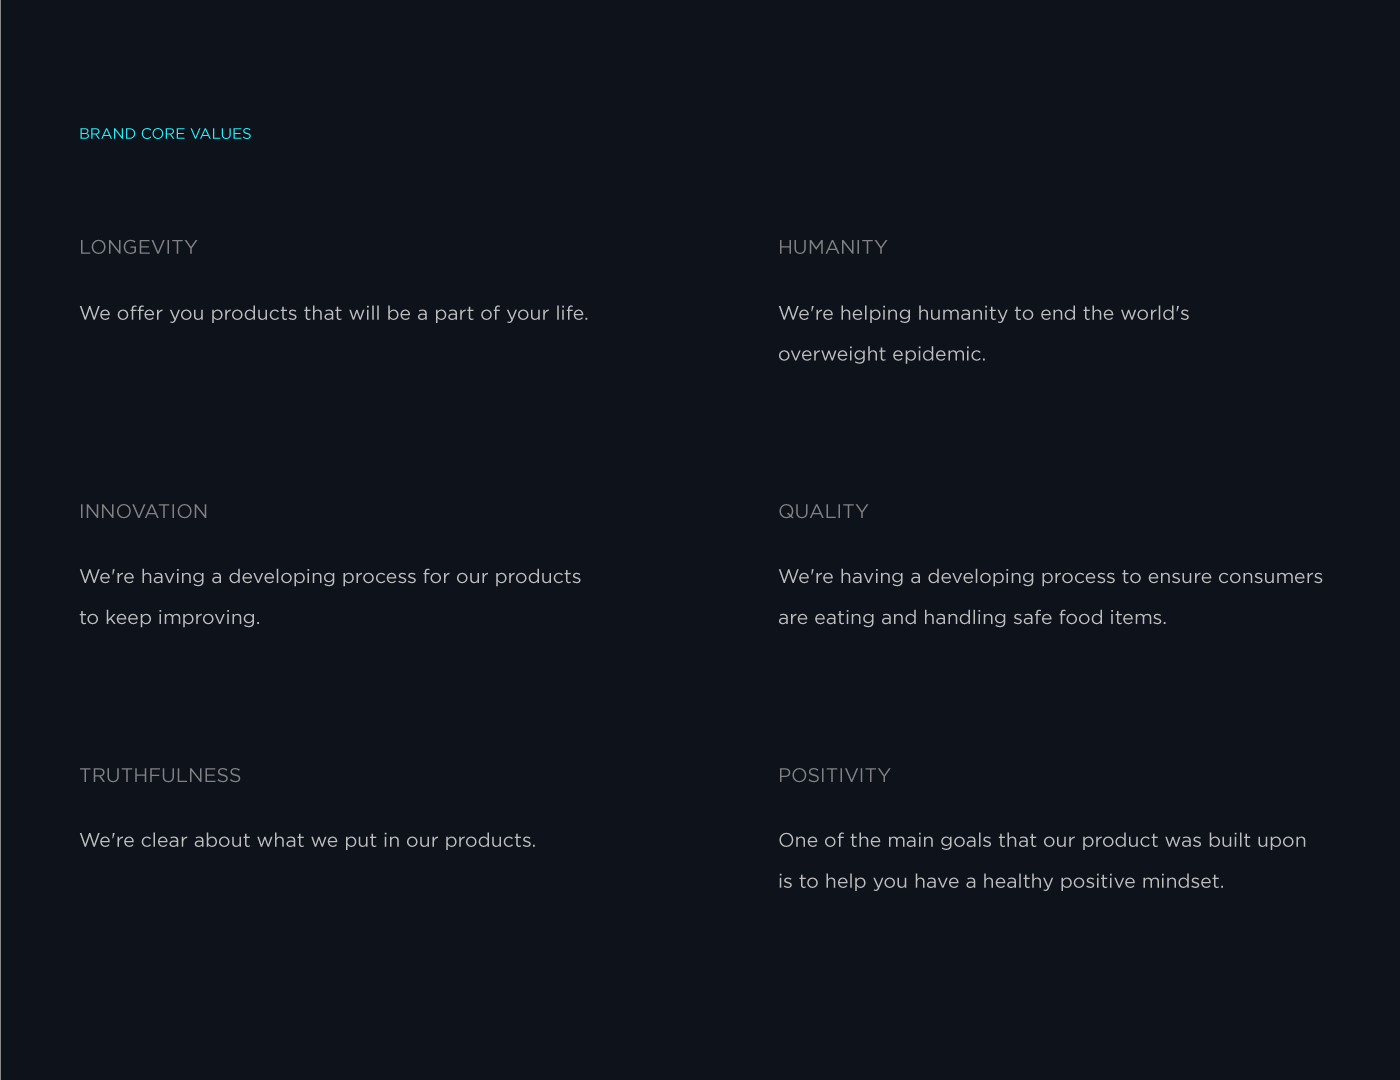Click the line starting "One of the main goals"
1400x1080 pixels.
(1042, 841)
